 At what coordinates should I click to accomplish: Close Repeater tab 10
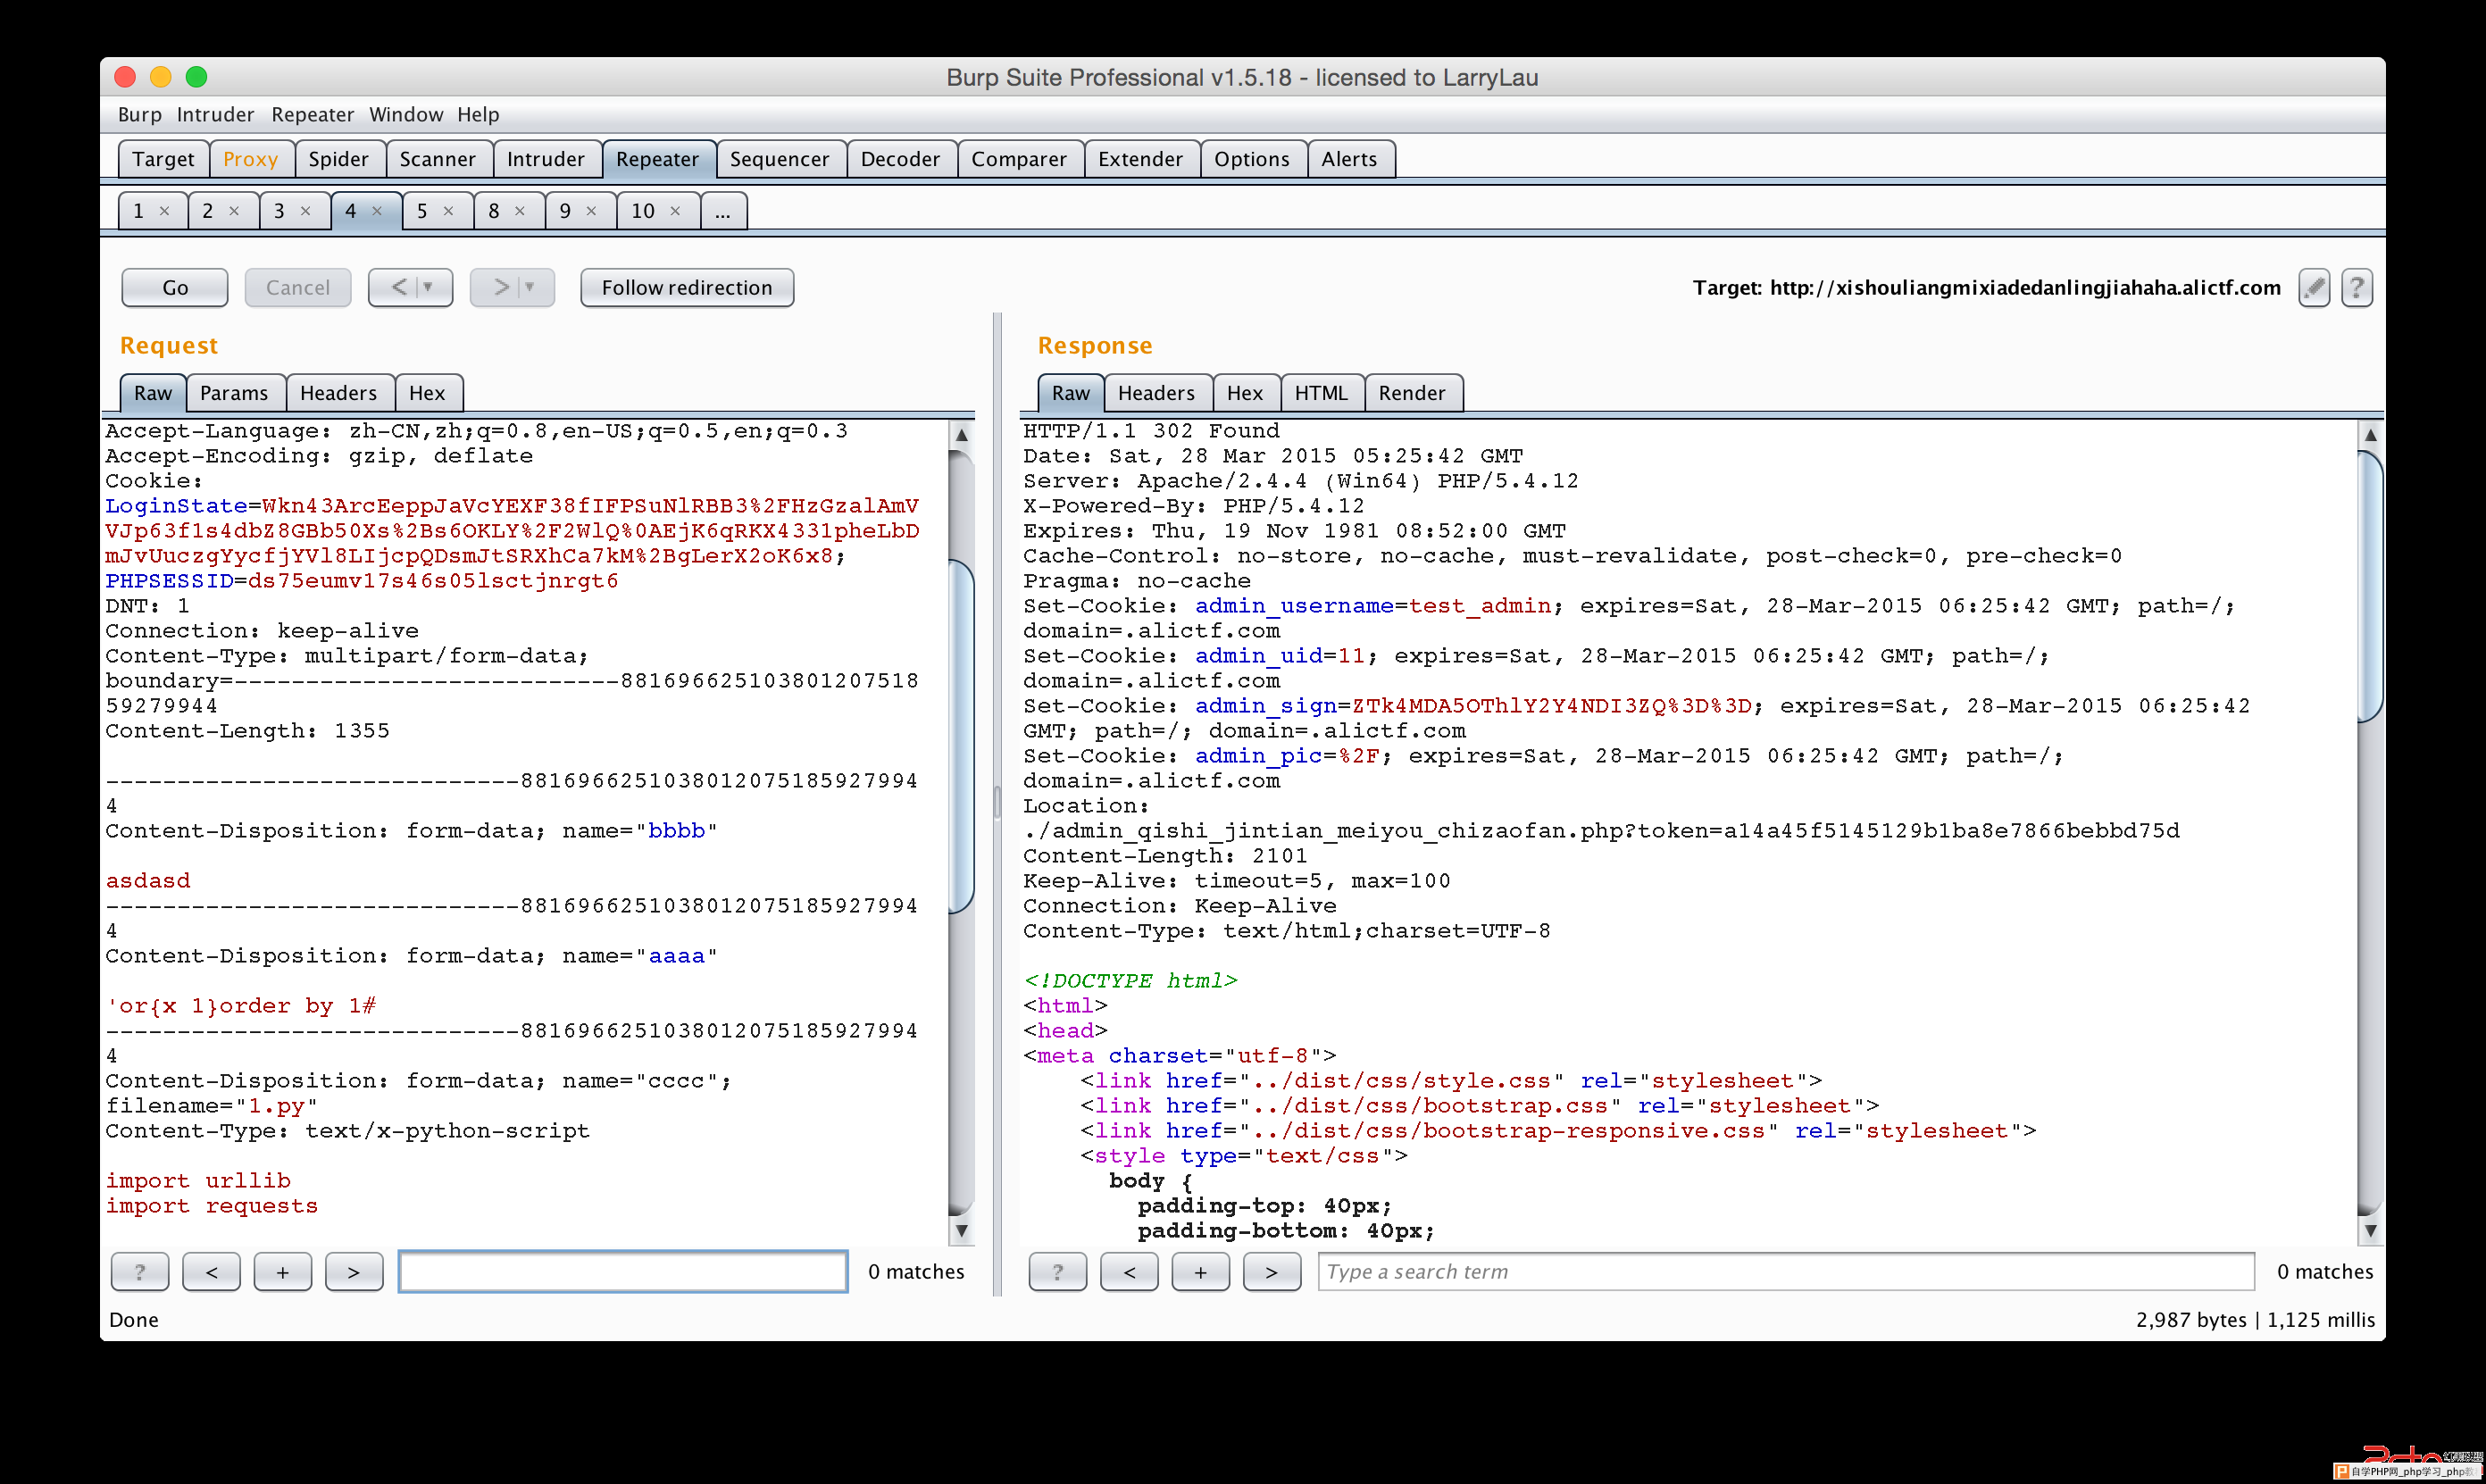676,211
